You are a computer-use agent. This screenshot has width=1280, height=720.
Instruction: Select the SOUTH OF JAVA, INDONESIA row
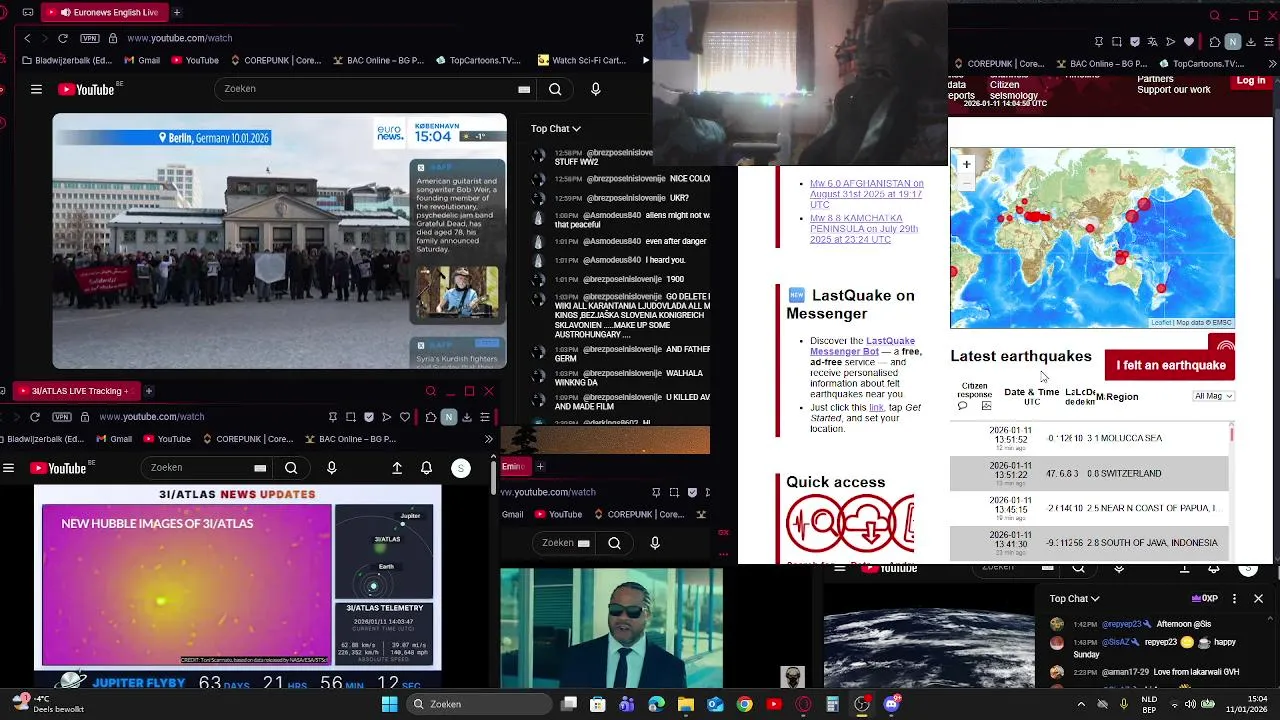coord(1089,543)
